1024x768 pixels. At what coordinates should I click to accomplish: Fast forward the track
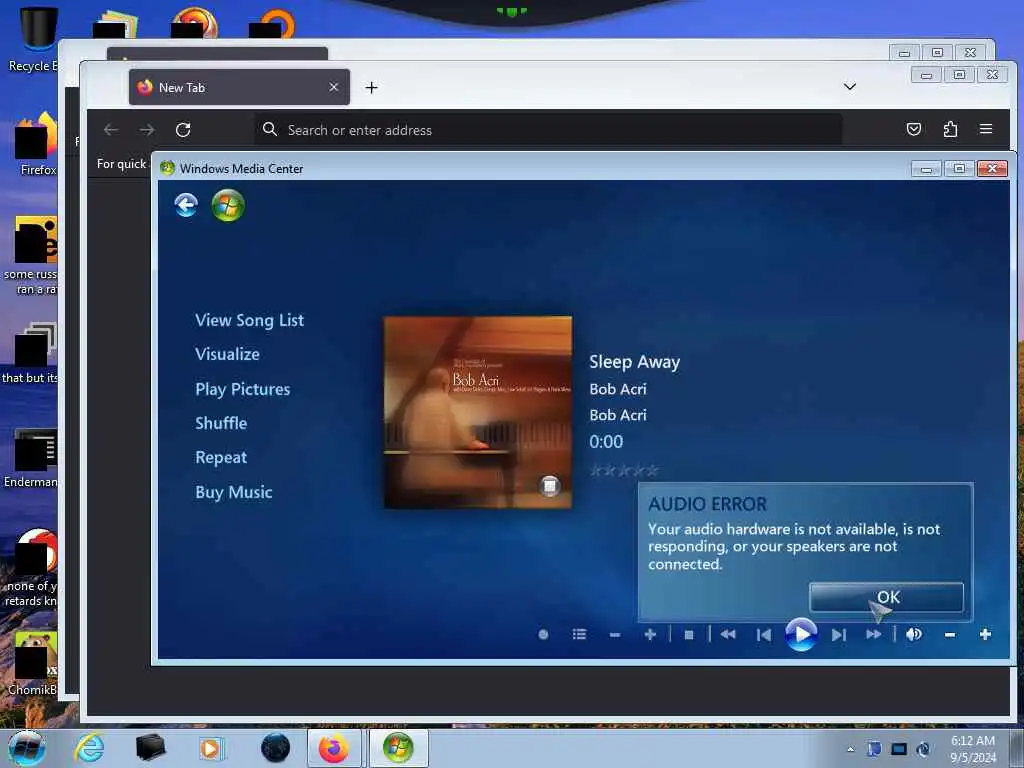[x=874, y=635]
